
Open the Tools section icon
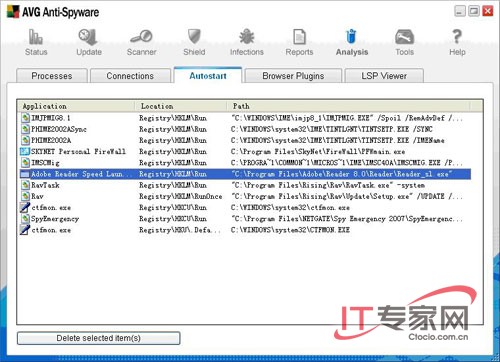pos(404,37)
